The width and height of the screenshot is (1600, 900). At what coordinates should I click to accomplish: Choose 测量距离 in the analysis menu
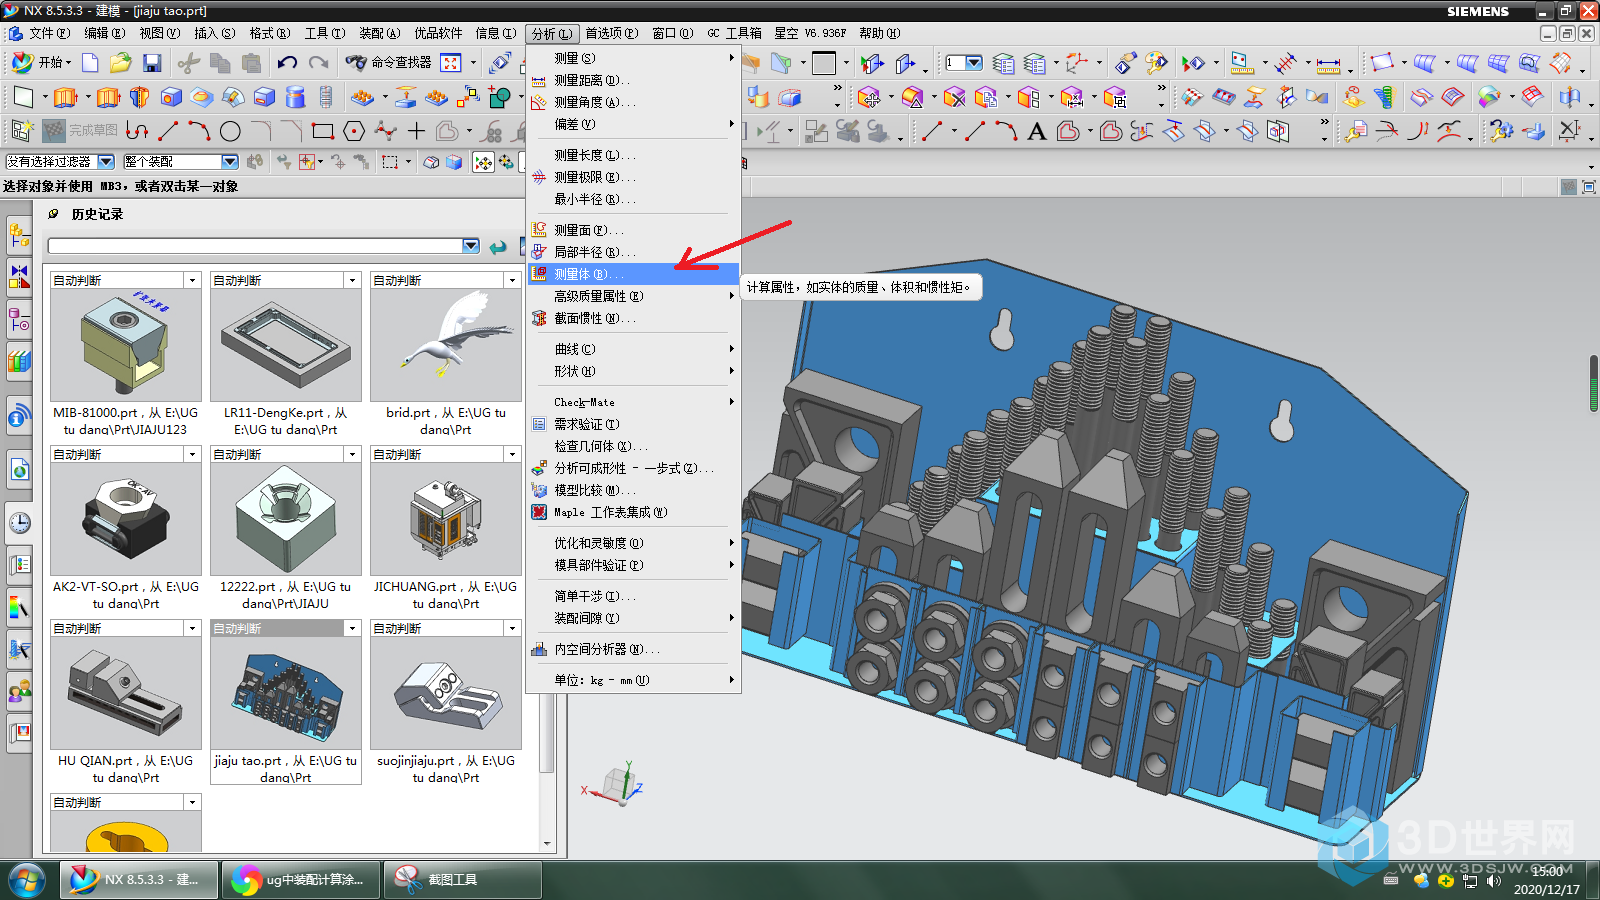[x=633, y=80]
